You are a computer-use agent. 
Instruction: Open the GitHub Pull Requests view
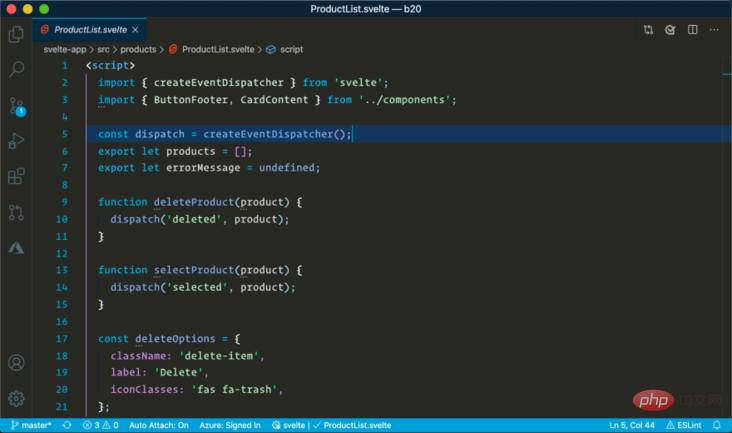click(16, 212)
